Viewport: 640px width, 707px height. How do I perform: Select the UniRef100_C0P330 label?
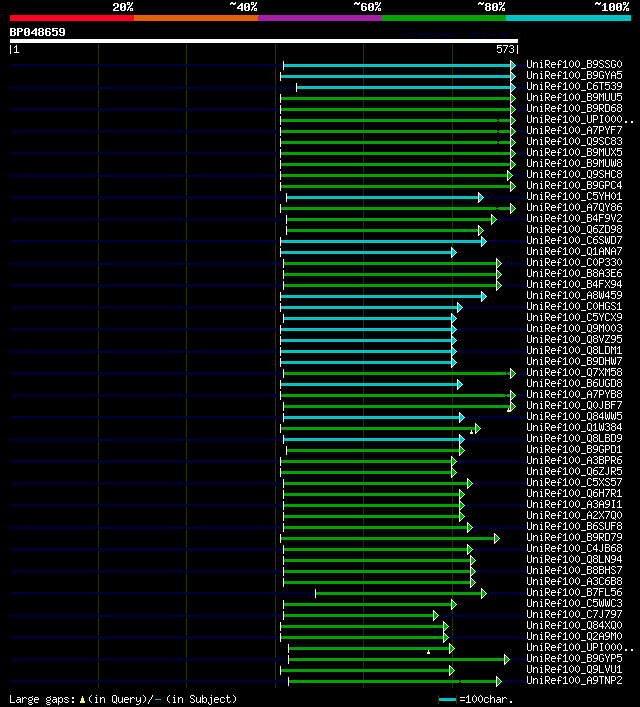(574, 262)
